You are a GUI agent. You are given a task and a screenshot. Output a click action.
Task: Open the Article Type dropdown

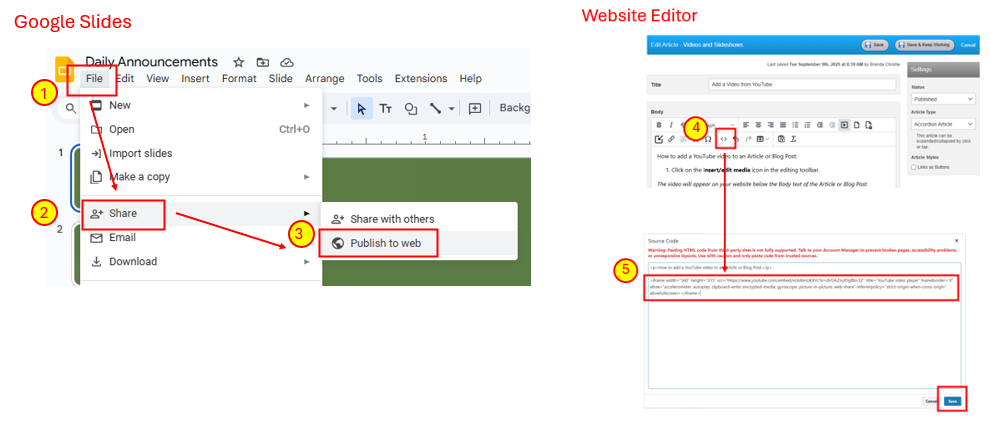click(943, 124)
